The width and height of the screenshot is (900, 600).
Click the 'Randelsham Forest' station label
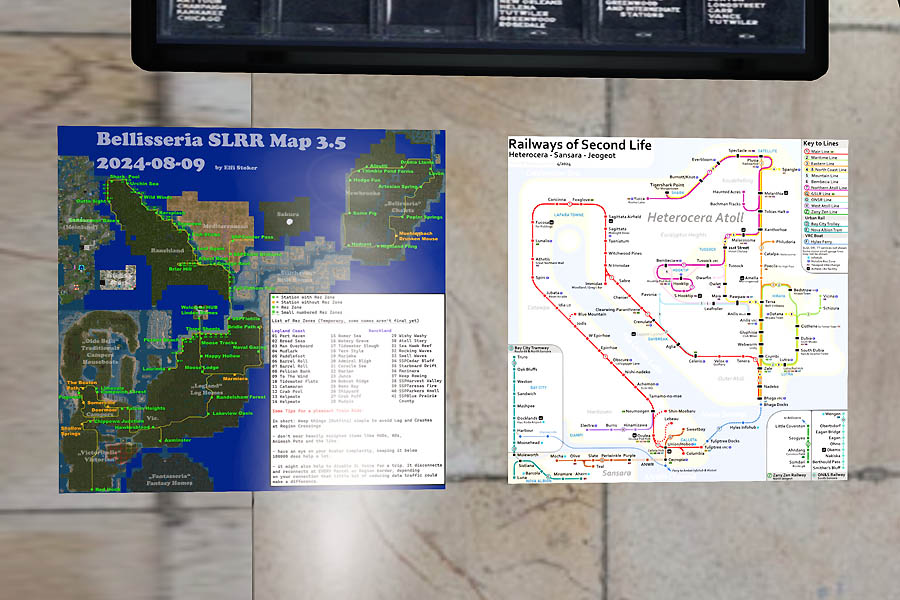click(241, 397)
